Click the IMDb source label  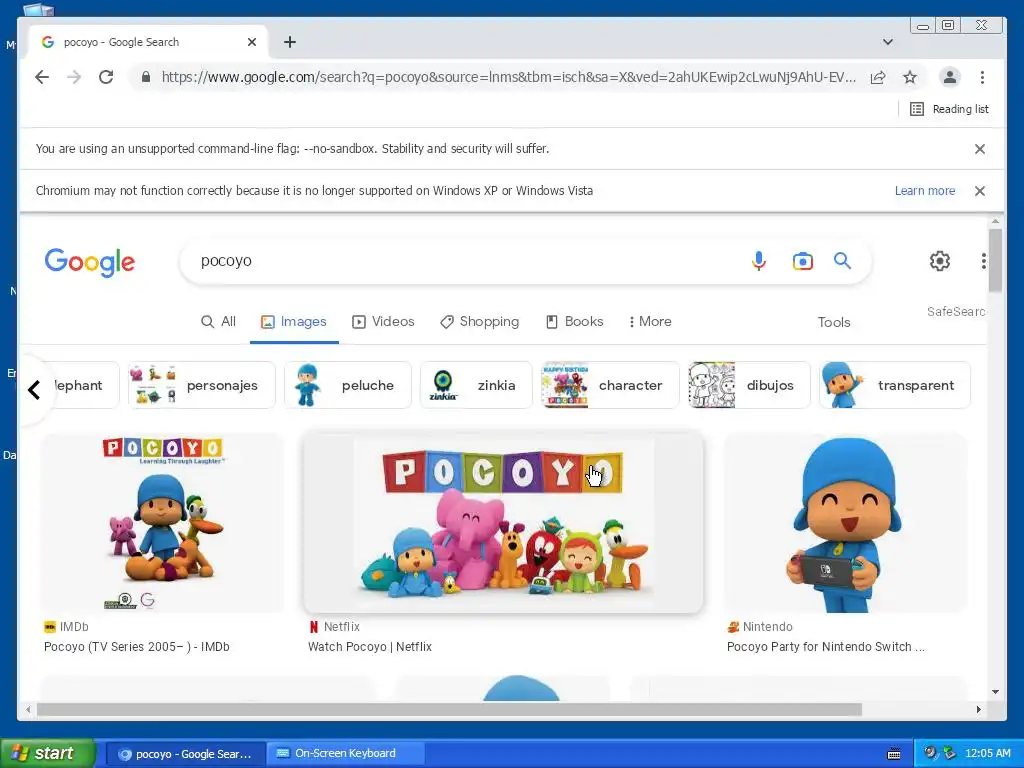coord(66,626)
